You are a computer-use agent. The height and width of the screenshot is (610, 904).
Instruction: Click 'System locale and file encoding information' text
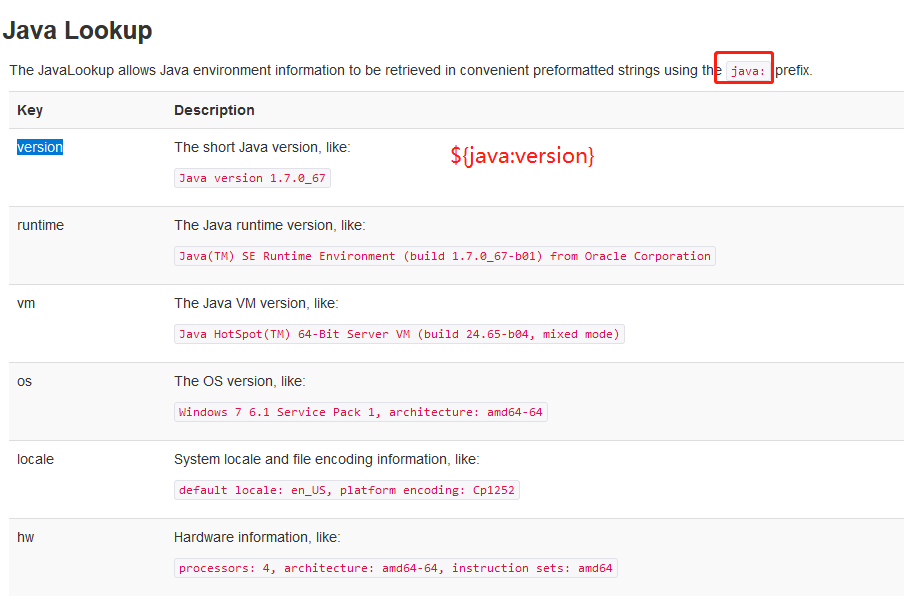[326, 459]
